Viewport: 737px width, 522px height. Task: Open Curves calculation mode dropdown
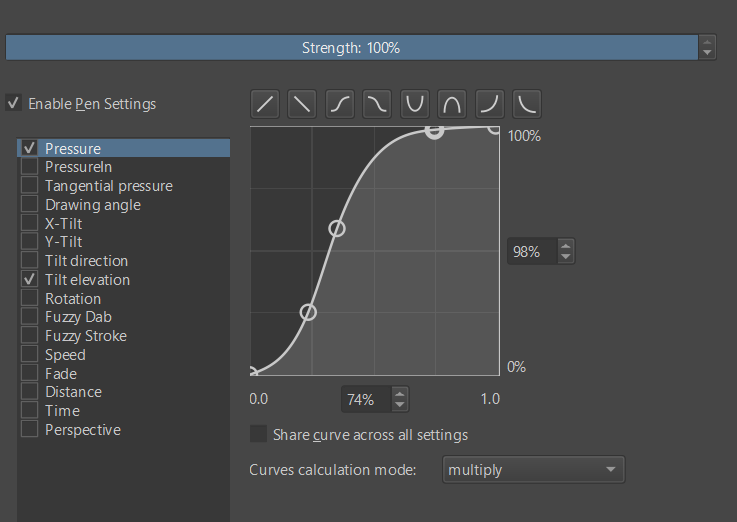pyautogui.click(x=533, y=470)
